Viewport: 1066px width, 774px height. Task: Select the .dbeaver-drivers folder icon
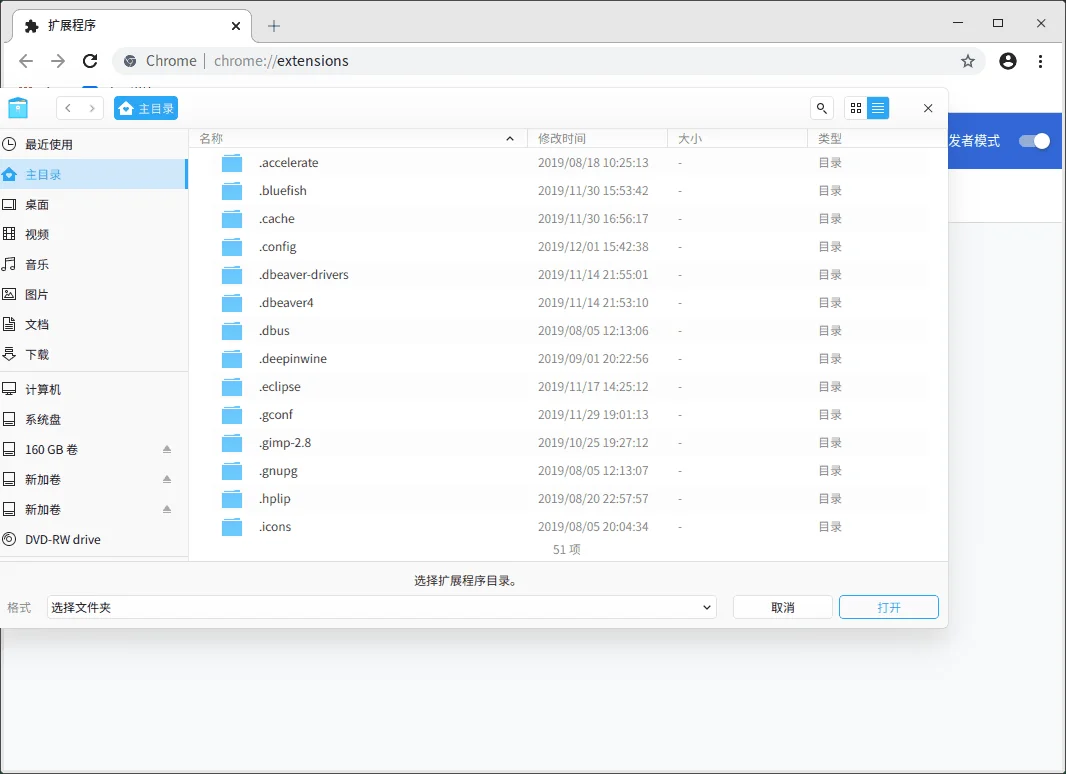coord(232,274)
